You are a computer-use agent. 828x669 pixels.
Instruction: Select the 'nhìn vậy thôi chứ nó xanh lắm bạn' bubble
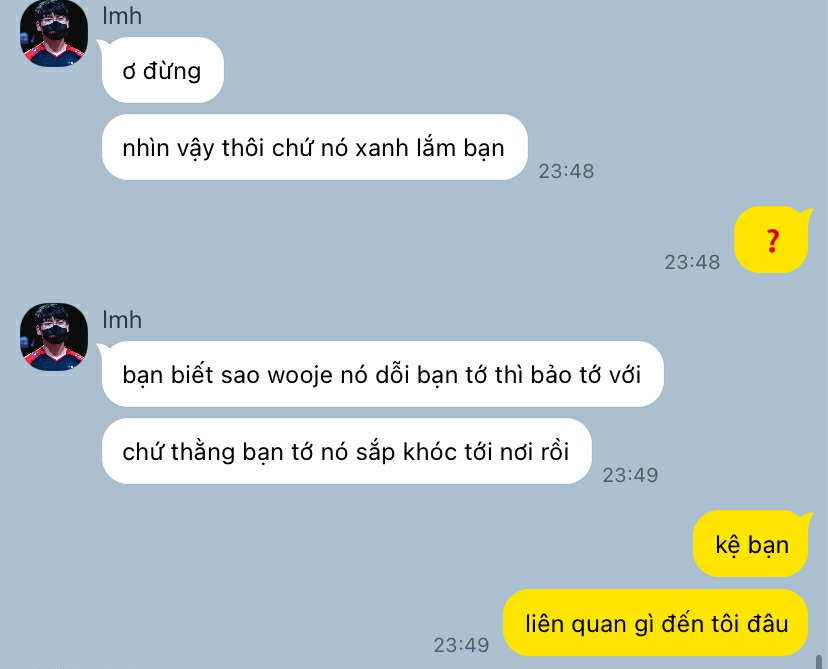[315, 147]
